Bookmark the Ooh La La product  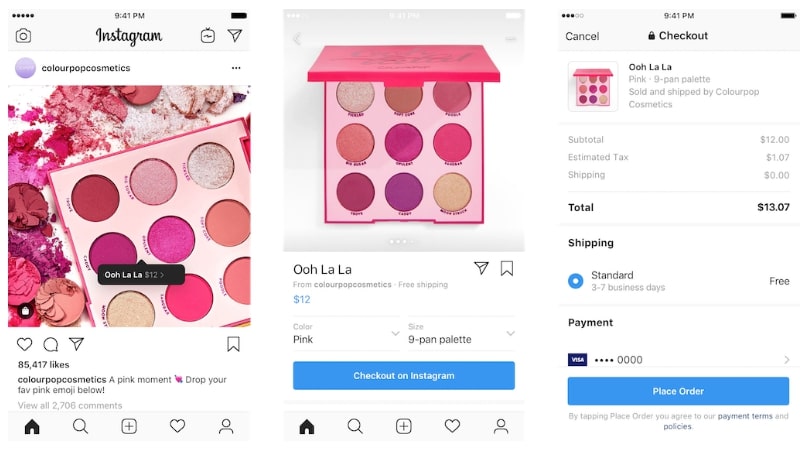point(507,268)
